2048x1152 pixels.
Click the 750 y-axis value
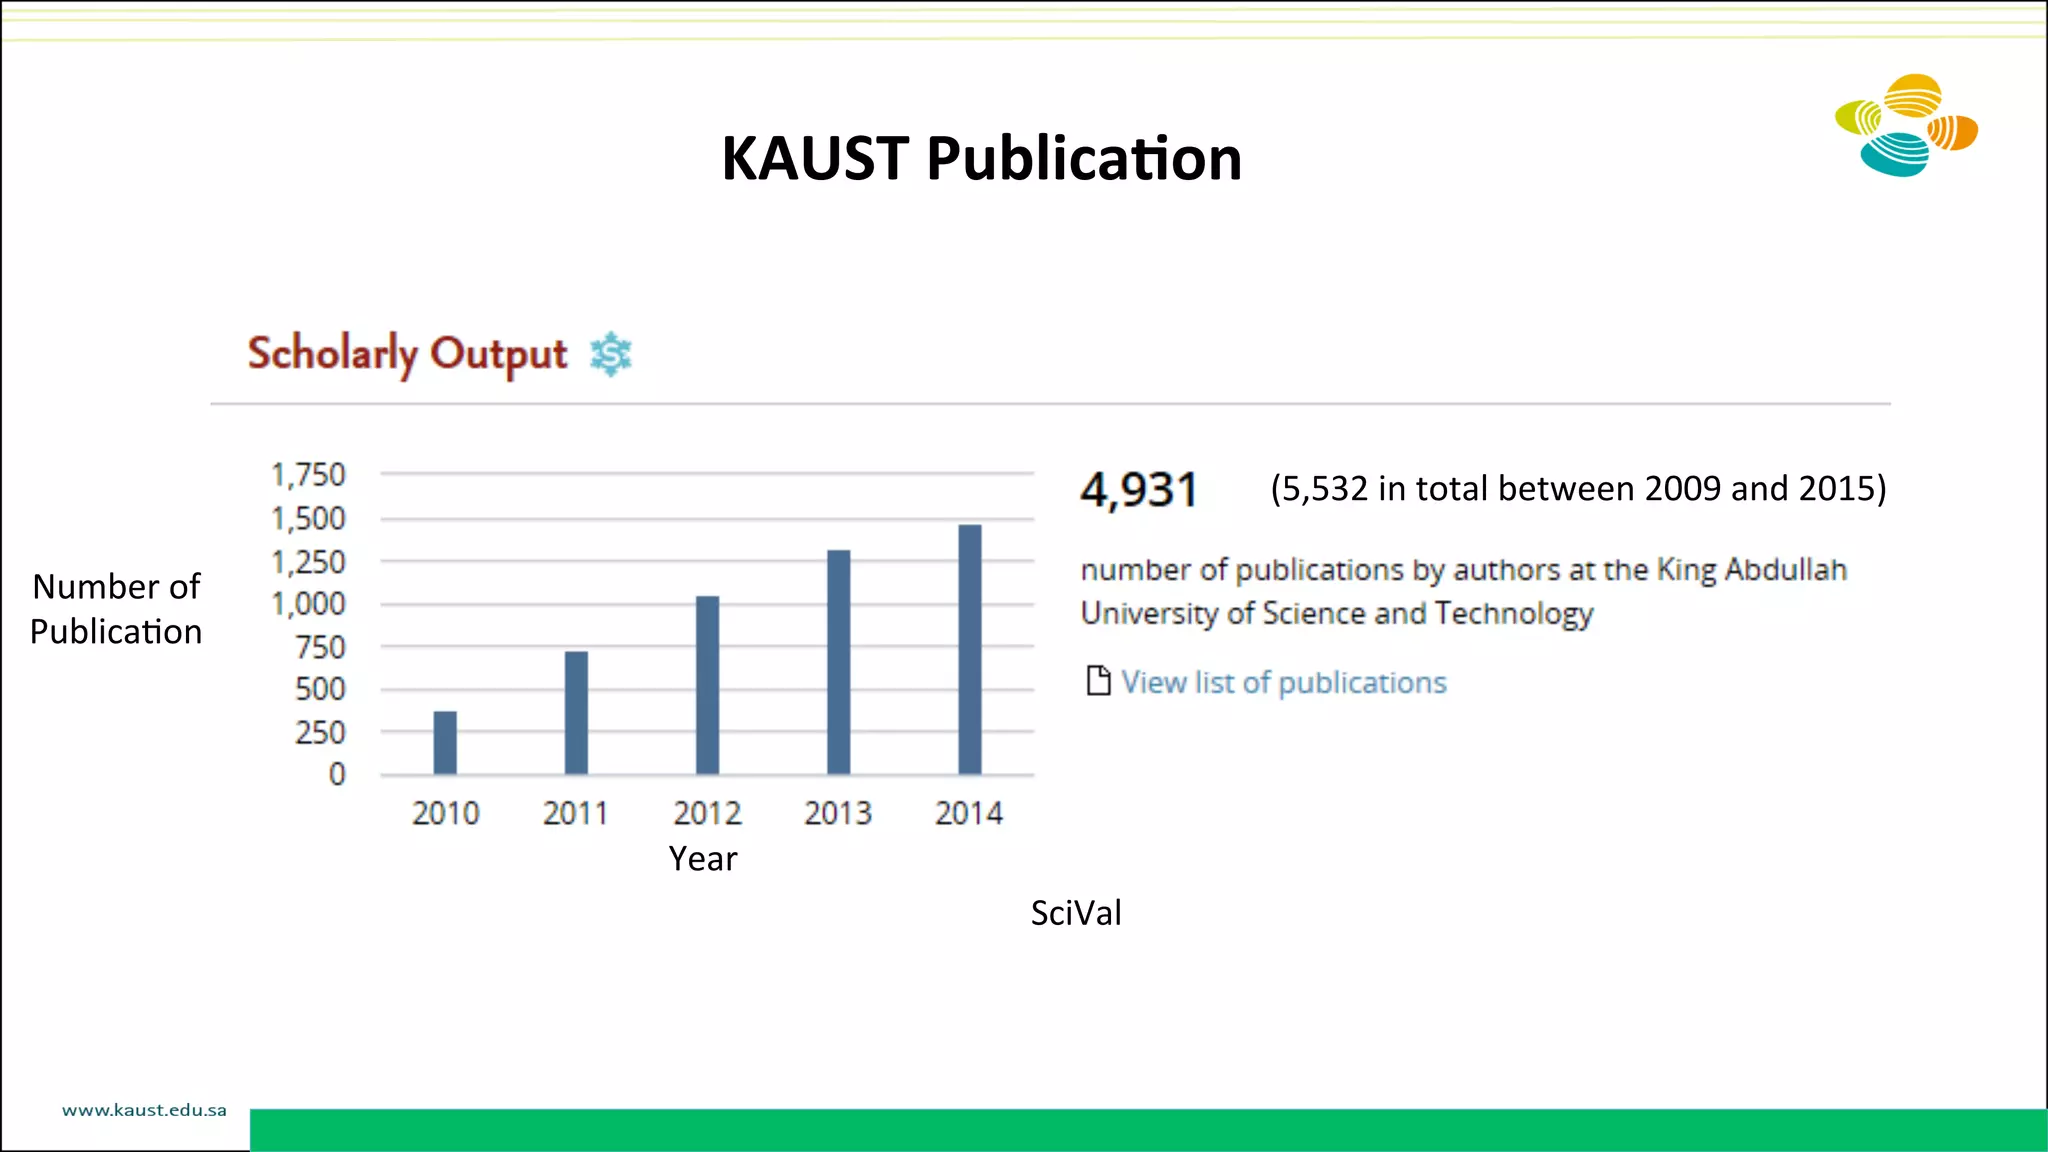(x=320, y=647)
